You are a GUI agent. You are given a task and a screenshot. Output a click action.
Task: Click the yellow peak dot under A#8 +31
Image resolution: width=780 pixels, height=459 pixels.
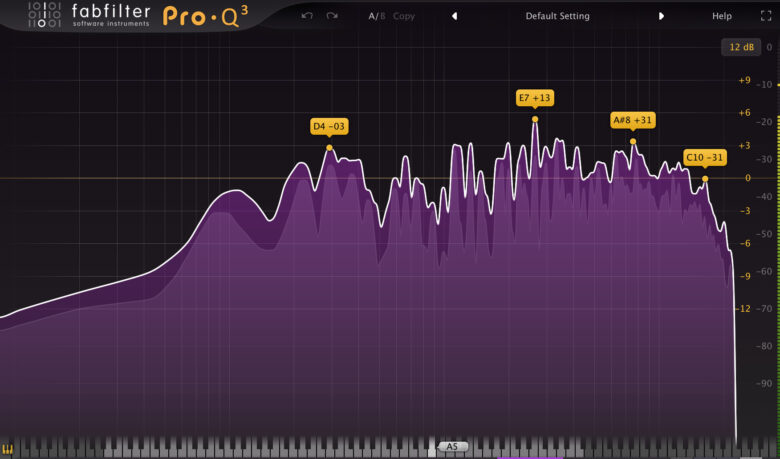click(633, 142)
